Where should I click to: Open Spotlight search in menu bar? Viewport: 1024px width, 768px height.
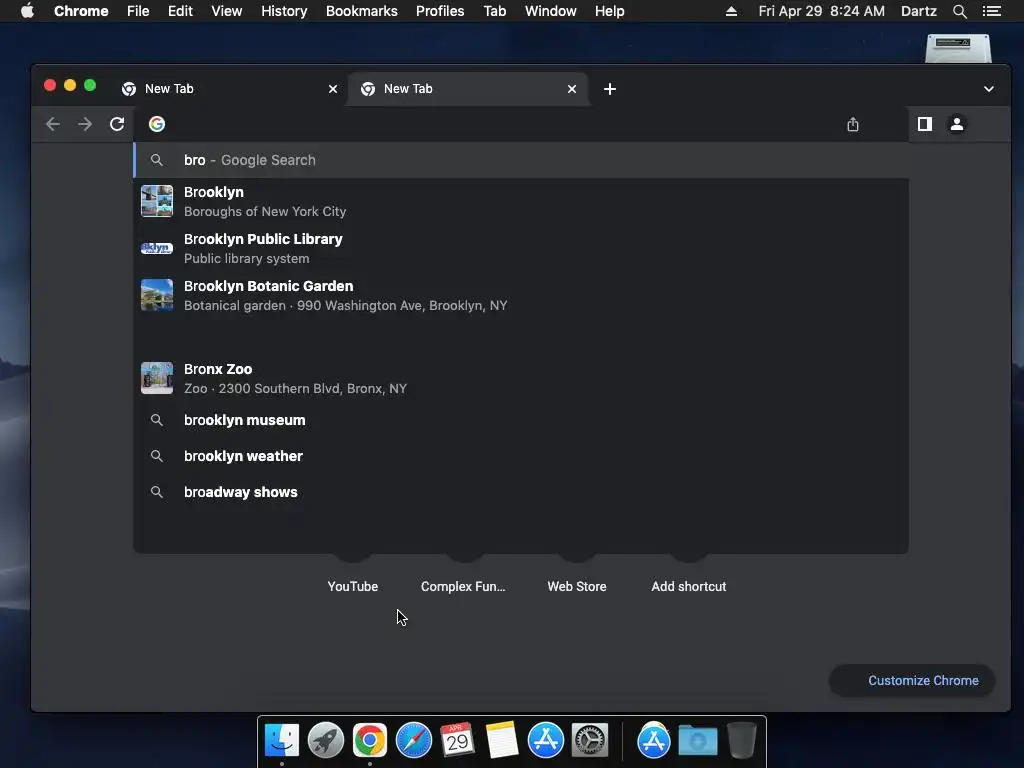pyautogui.click(x=959, y=11)
